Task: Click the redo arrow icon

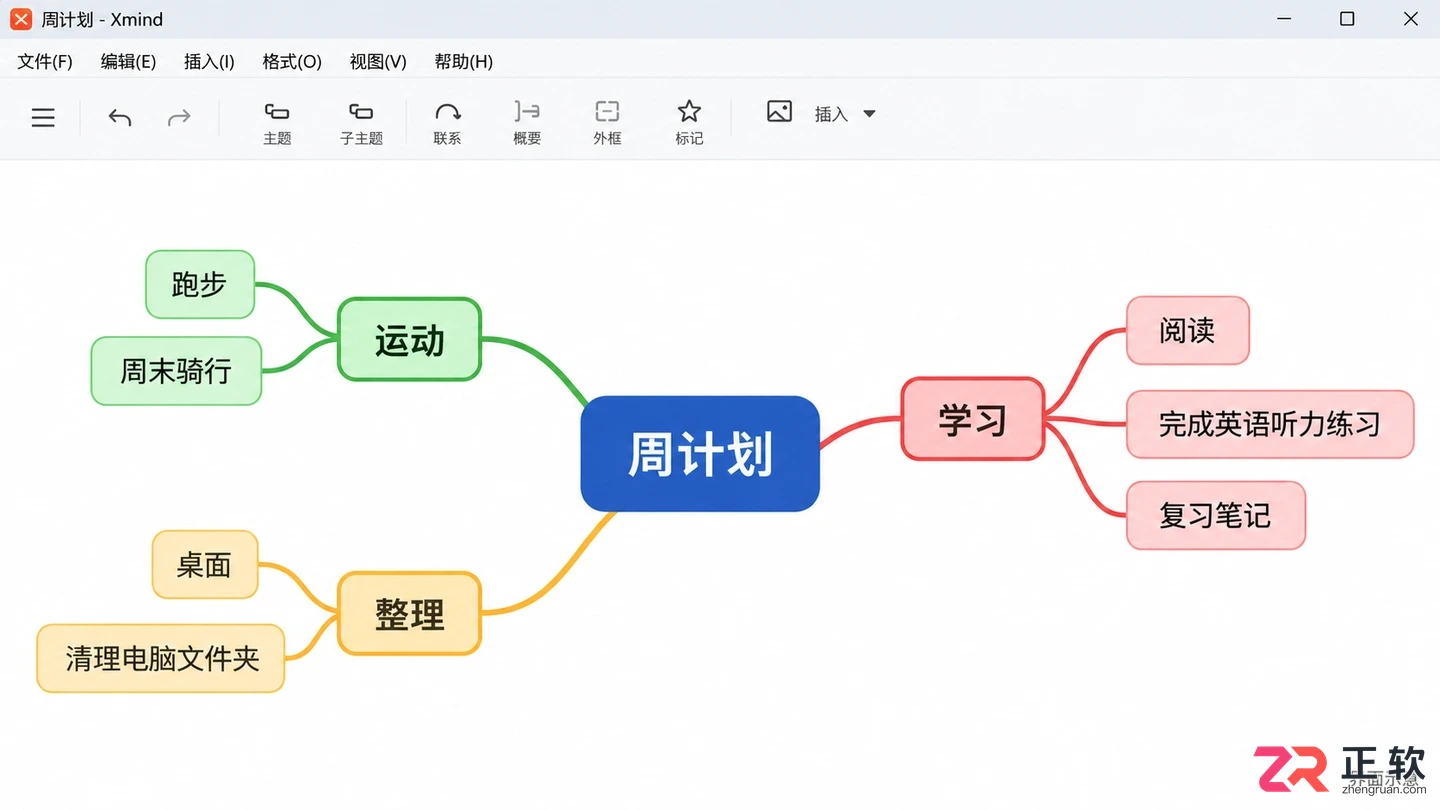Action: tap(179, 118)
